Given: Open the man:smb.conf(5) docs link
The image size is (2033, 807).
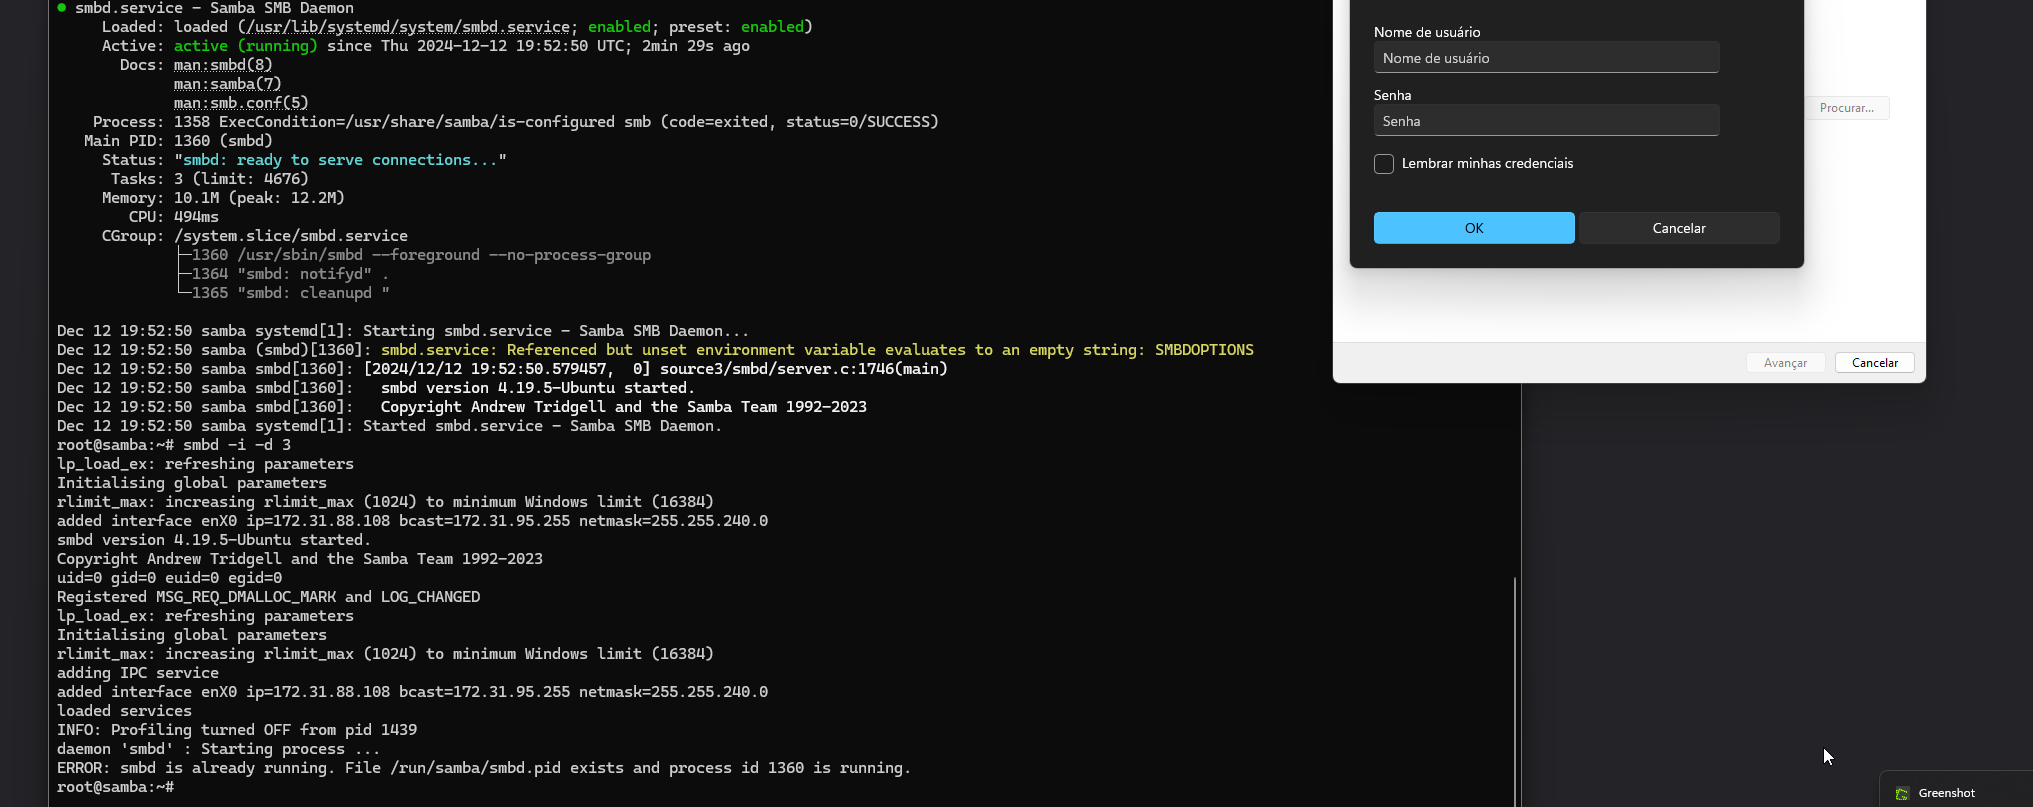Looking at the screenshot, I should pos(241,103).
